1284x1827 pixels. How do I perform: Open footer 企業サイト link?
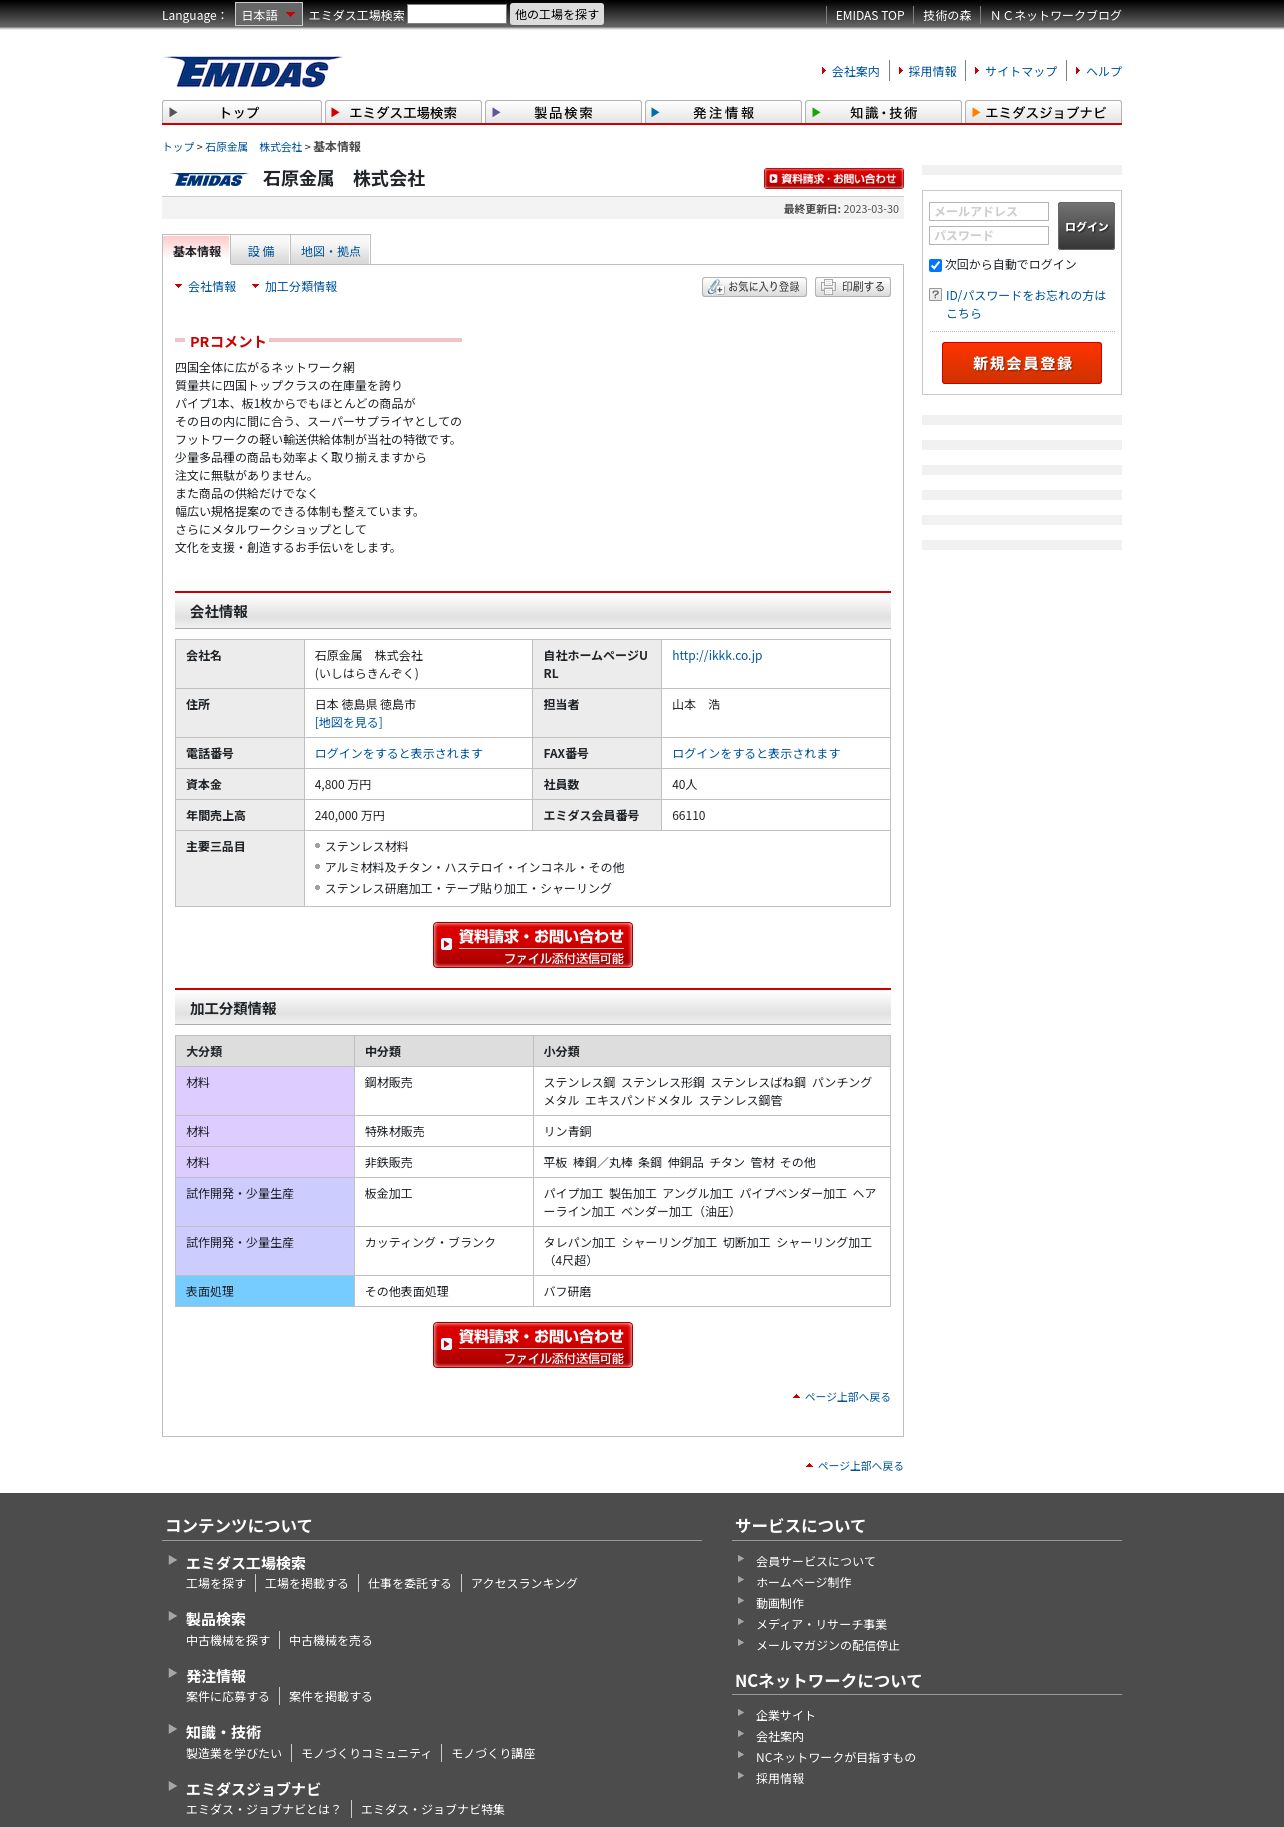click(x=785, y=1716)
